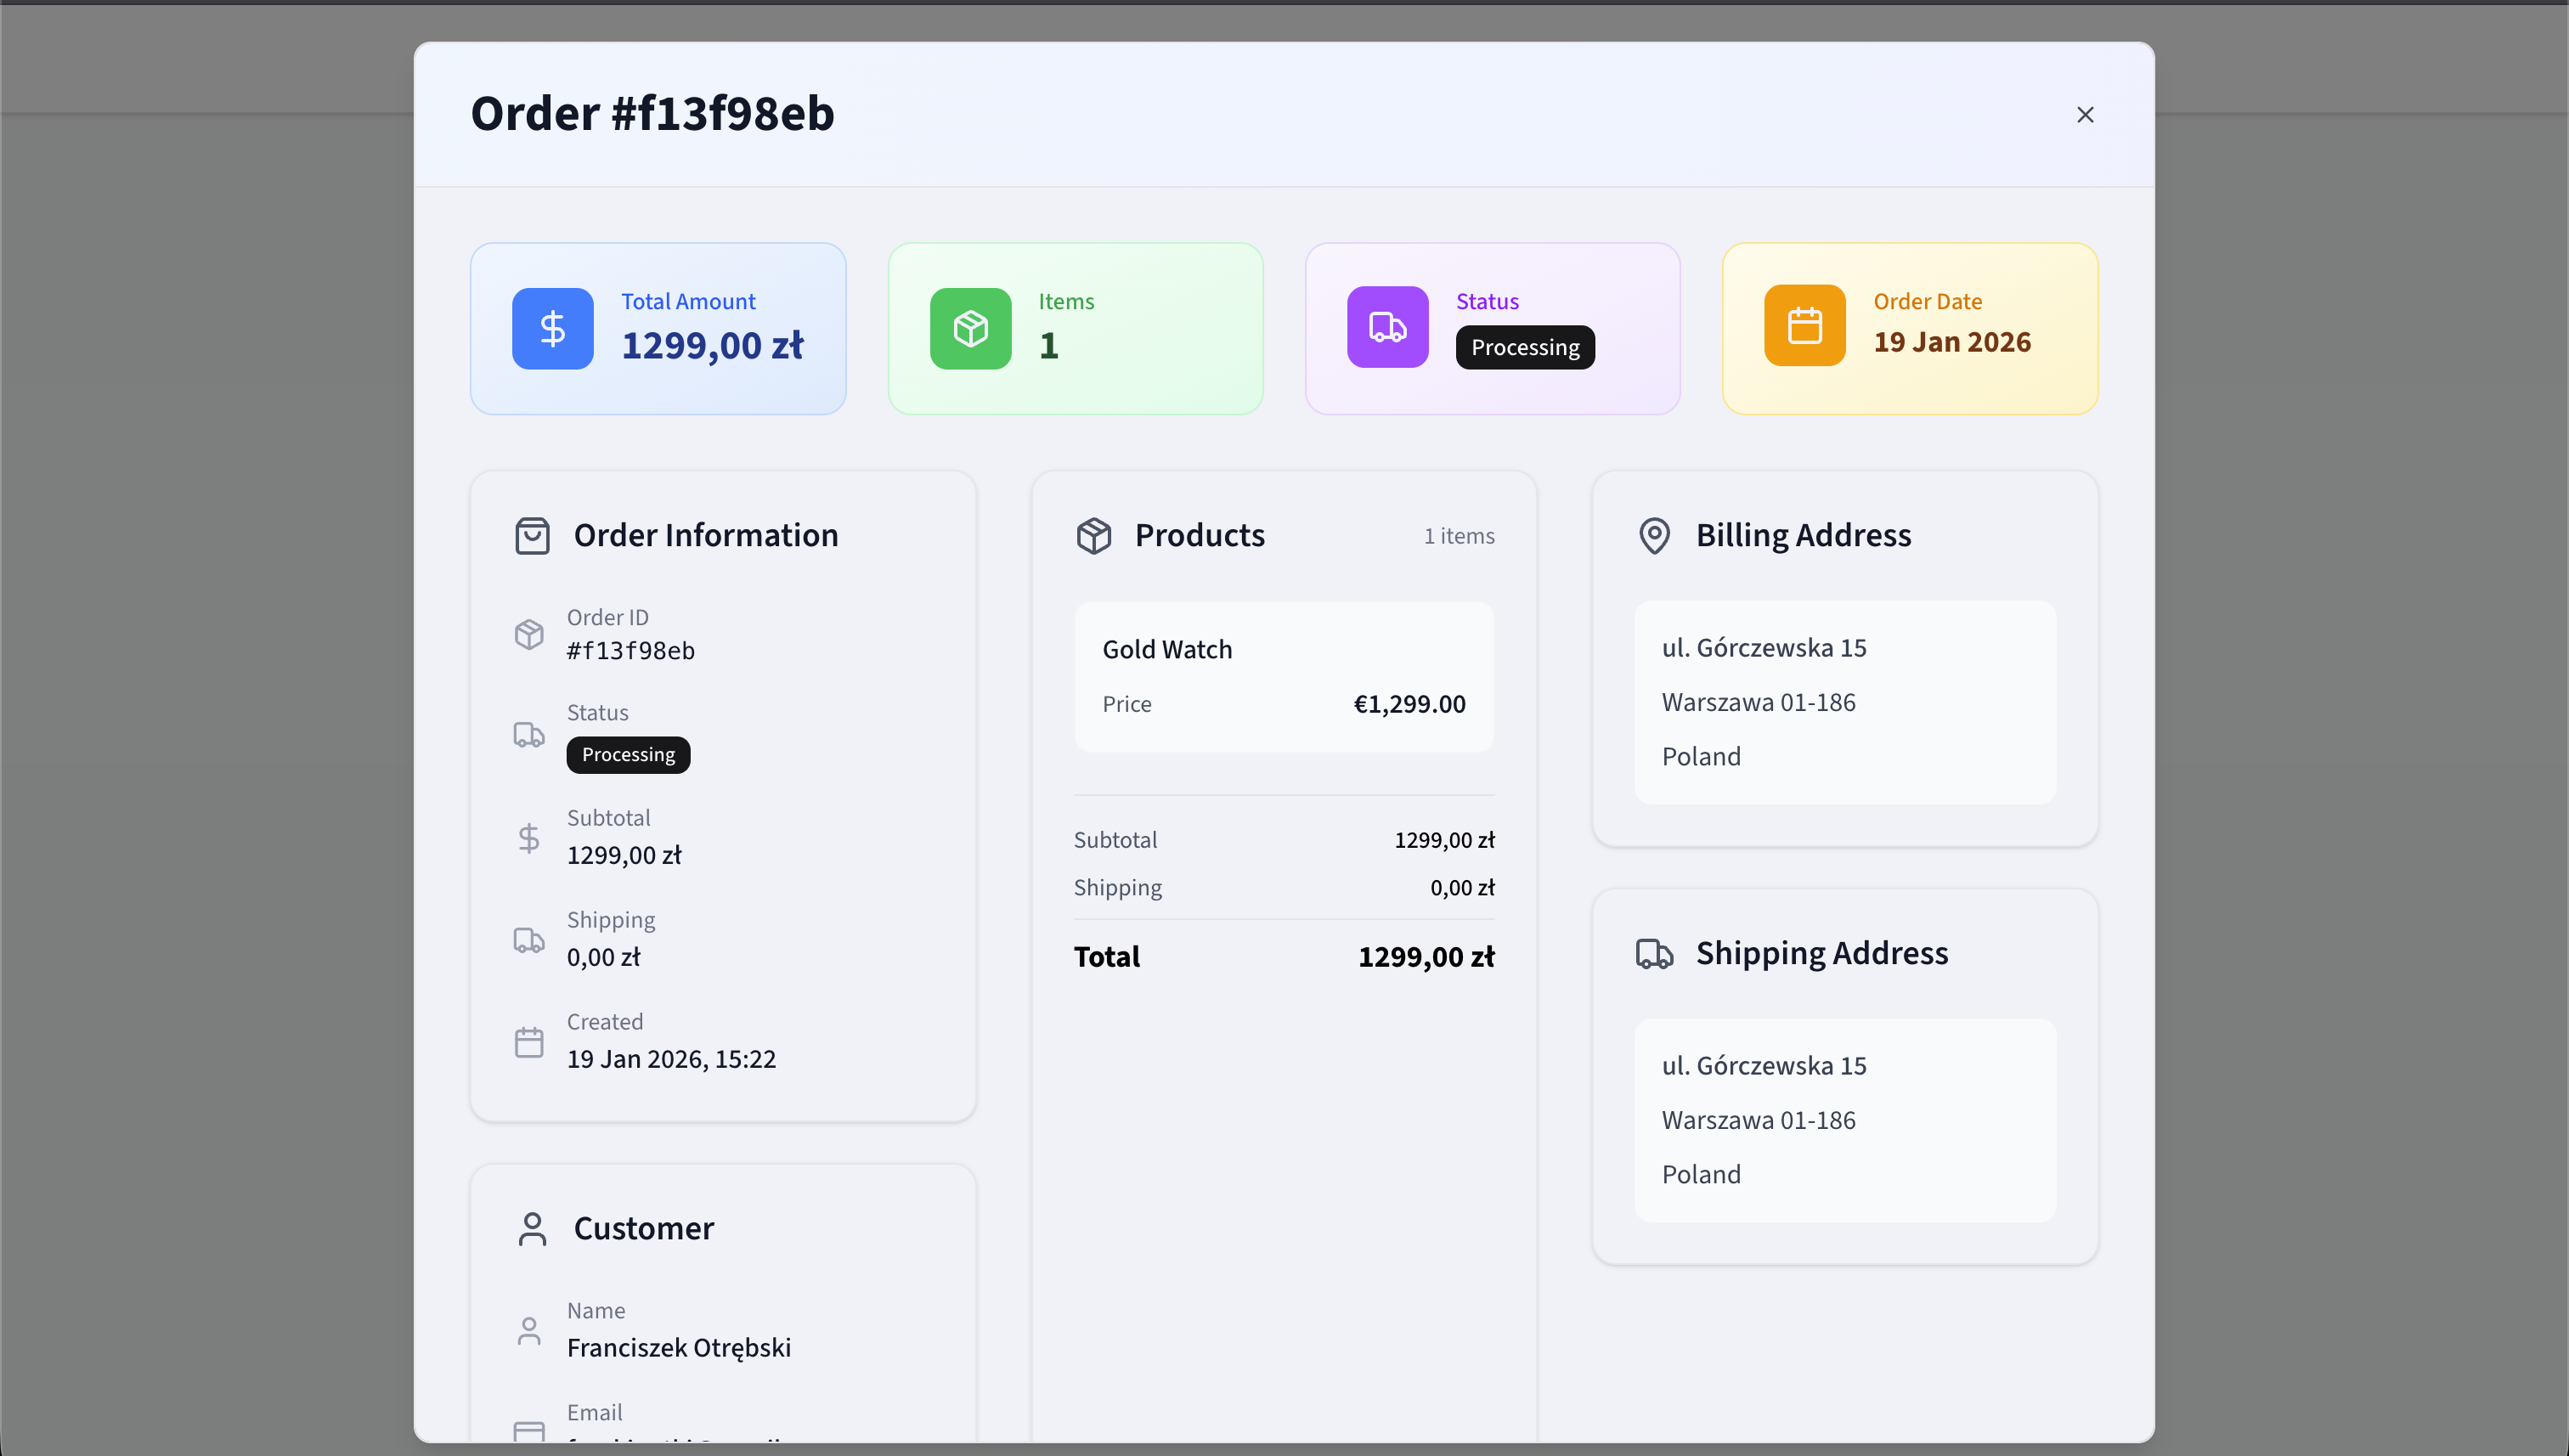
Task: Click the Processing badge under Order Information
Action: [628, 755]
